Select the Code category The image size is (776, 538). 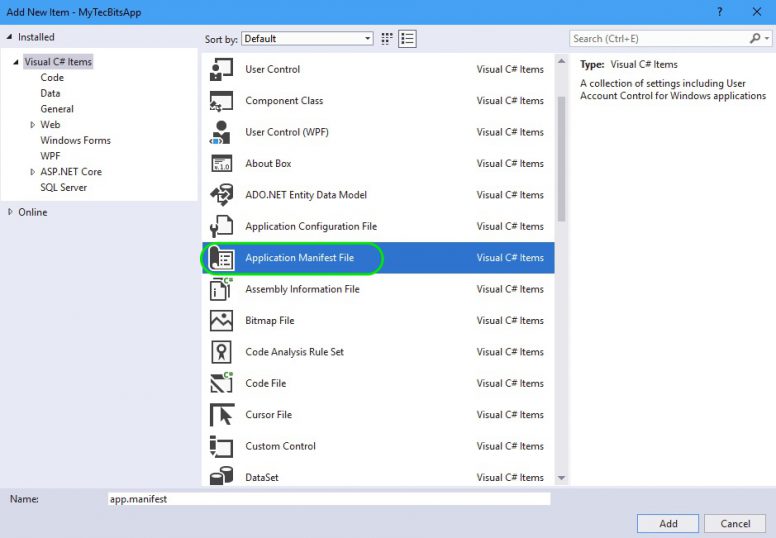pos(52,78)
